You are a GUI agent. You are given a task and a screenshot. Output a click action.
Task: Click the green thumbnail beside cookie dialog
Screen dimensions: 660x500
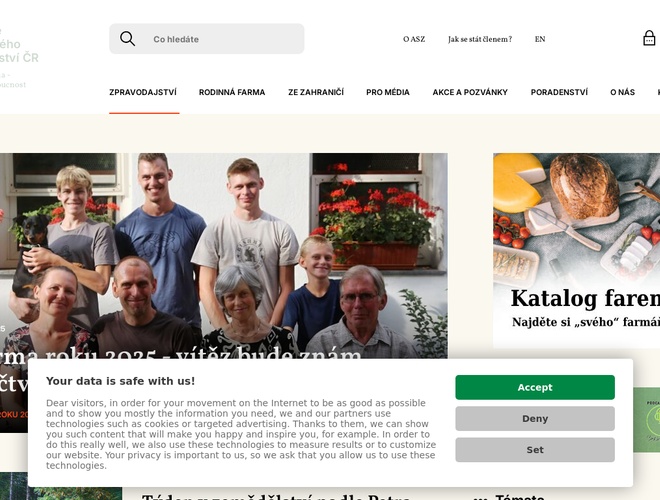pyautogui.click(x=647, y=420)
